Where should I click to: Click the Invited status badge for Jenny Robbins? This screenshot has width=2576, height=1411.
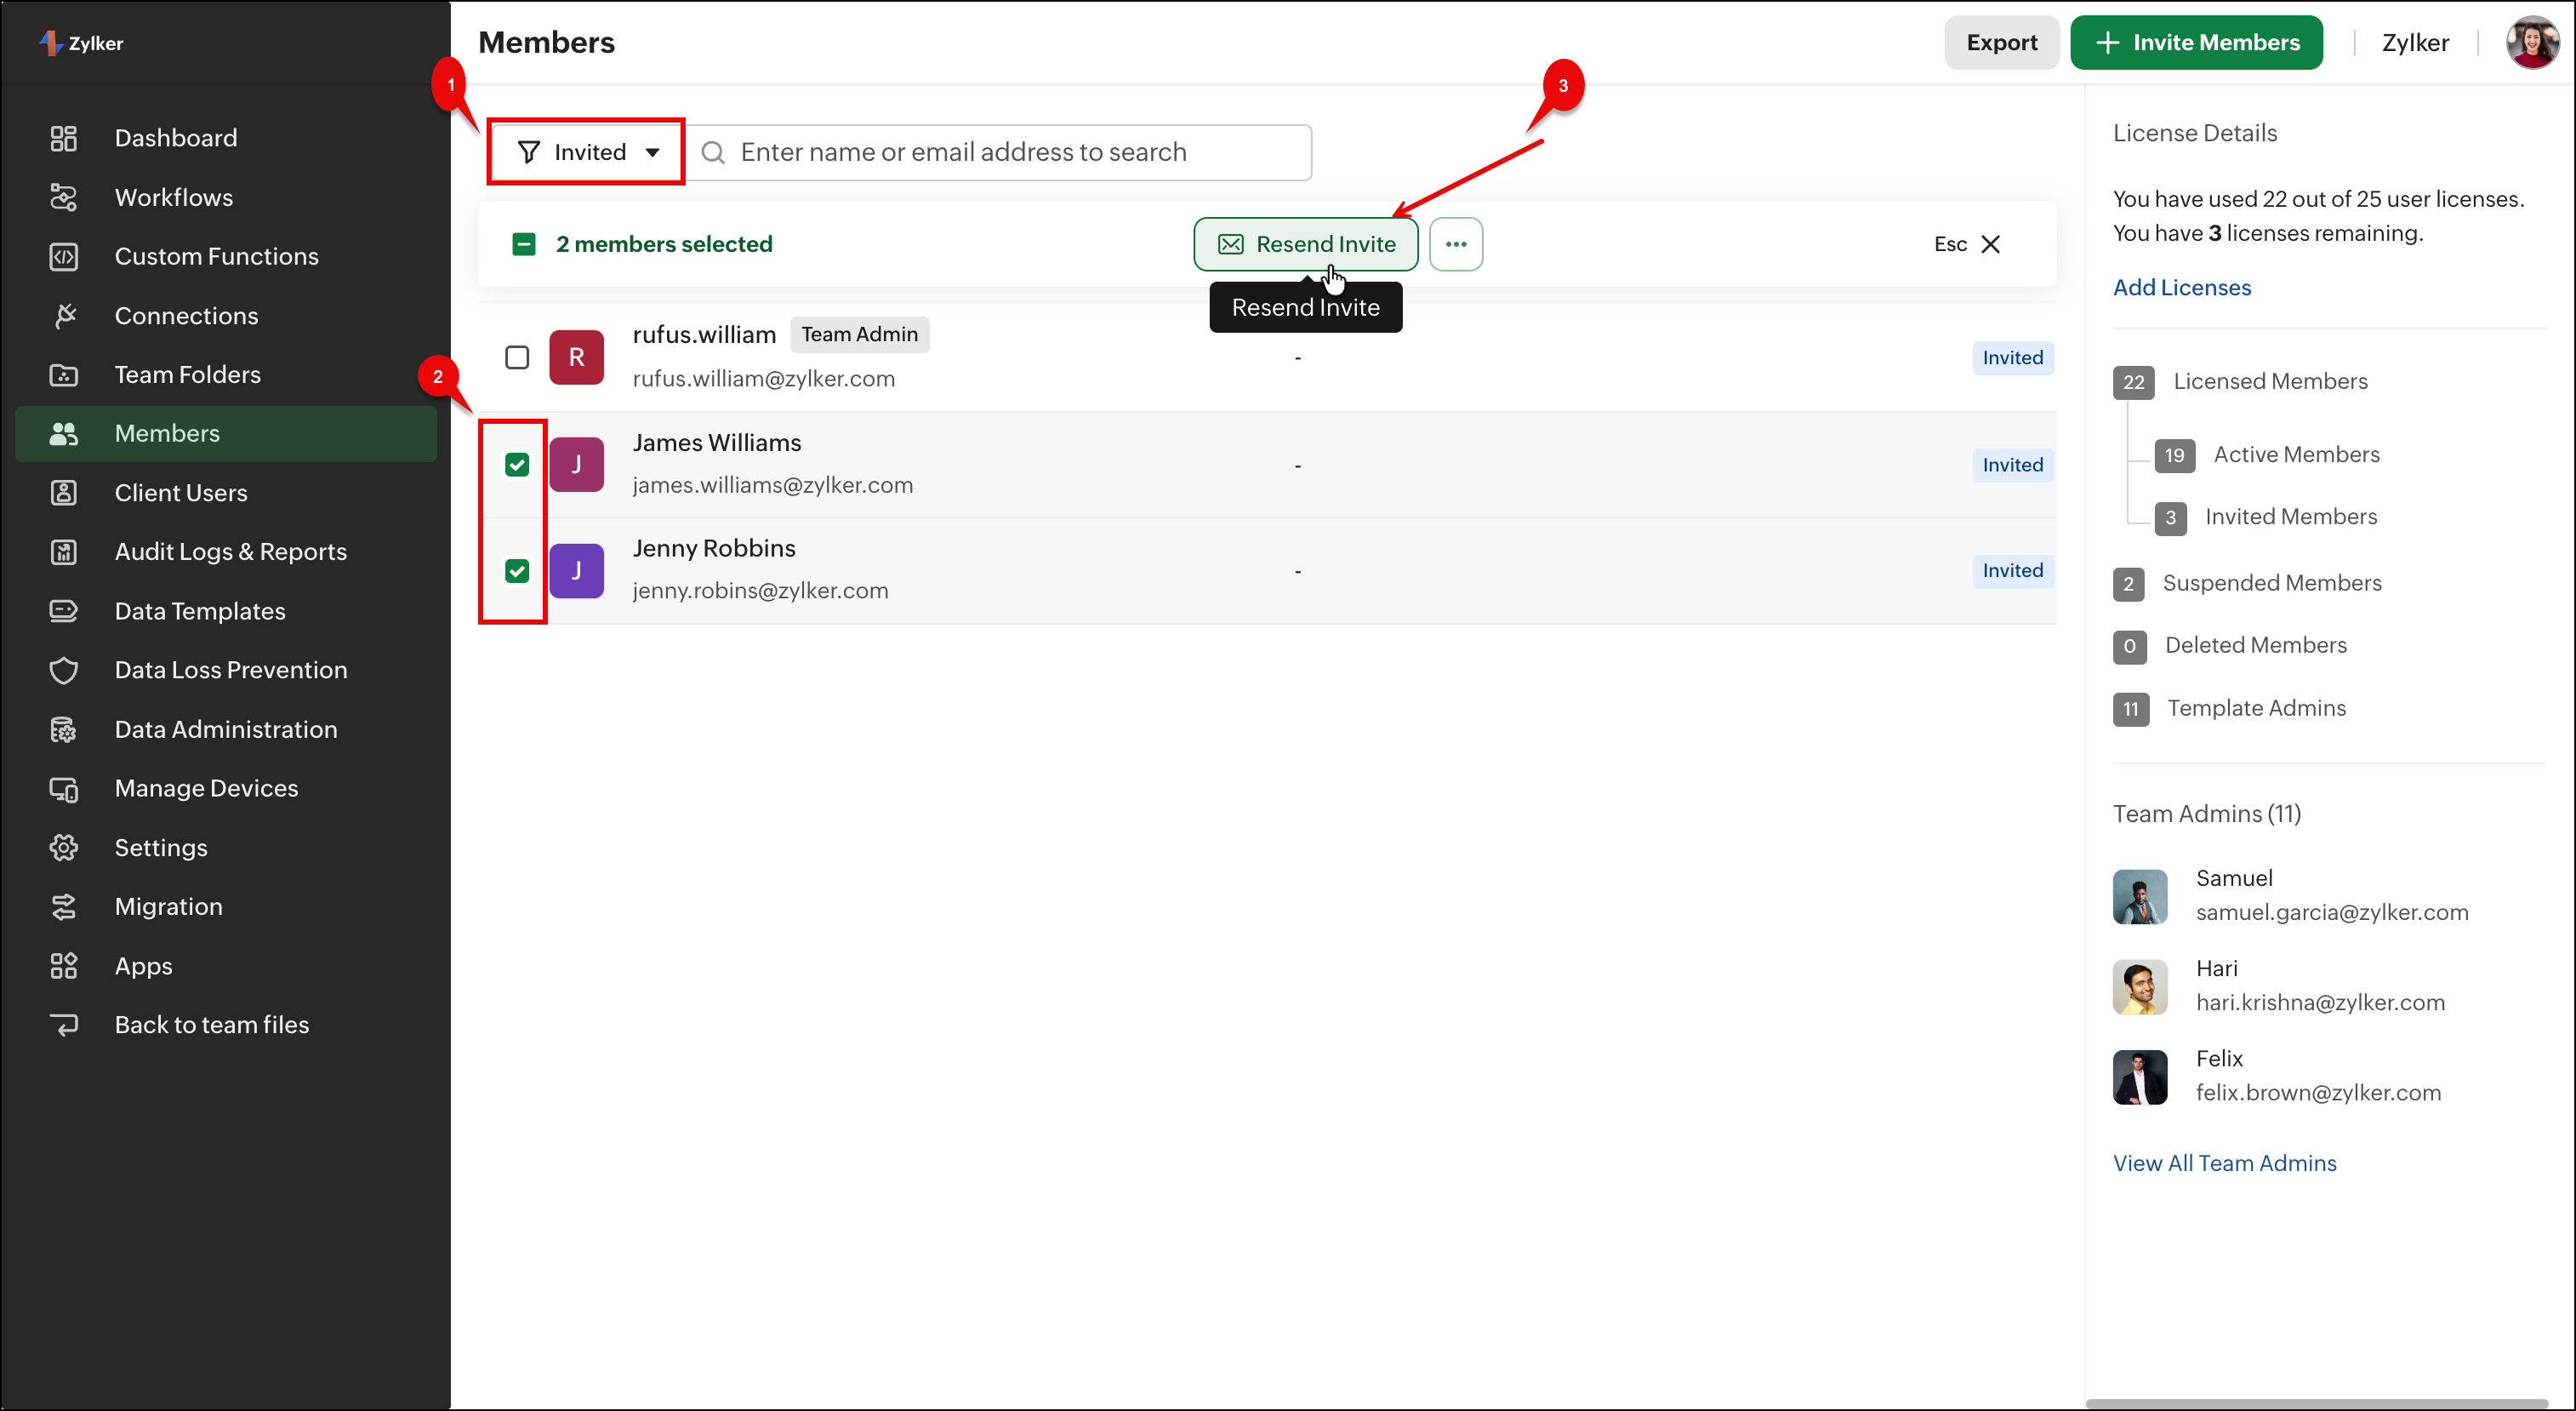click(2012, 570)
